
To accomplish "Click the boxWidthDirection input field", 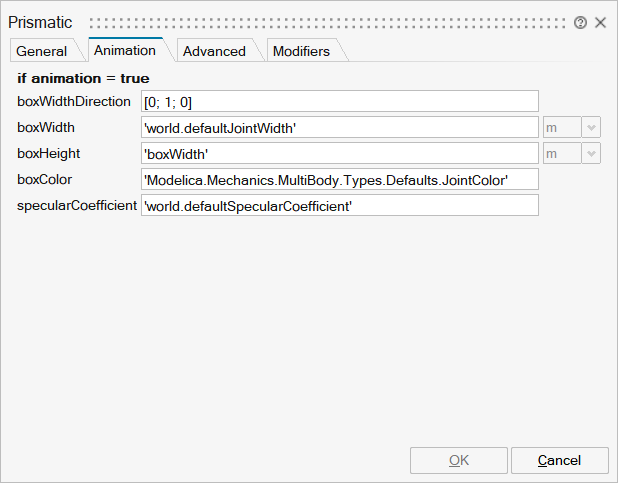I will (340, 101).
